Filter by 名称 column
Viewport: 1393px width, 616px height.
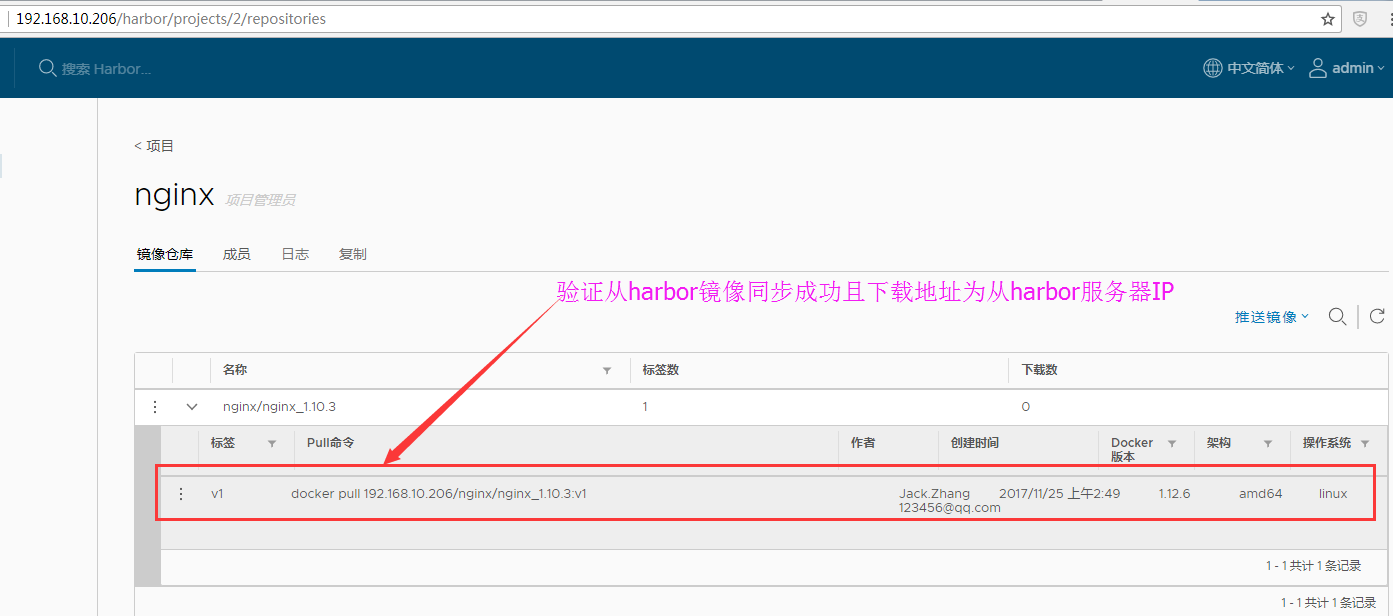(x=607, y=371)
